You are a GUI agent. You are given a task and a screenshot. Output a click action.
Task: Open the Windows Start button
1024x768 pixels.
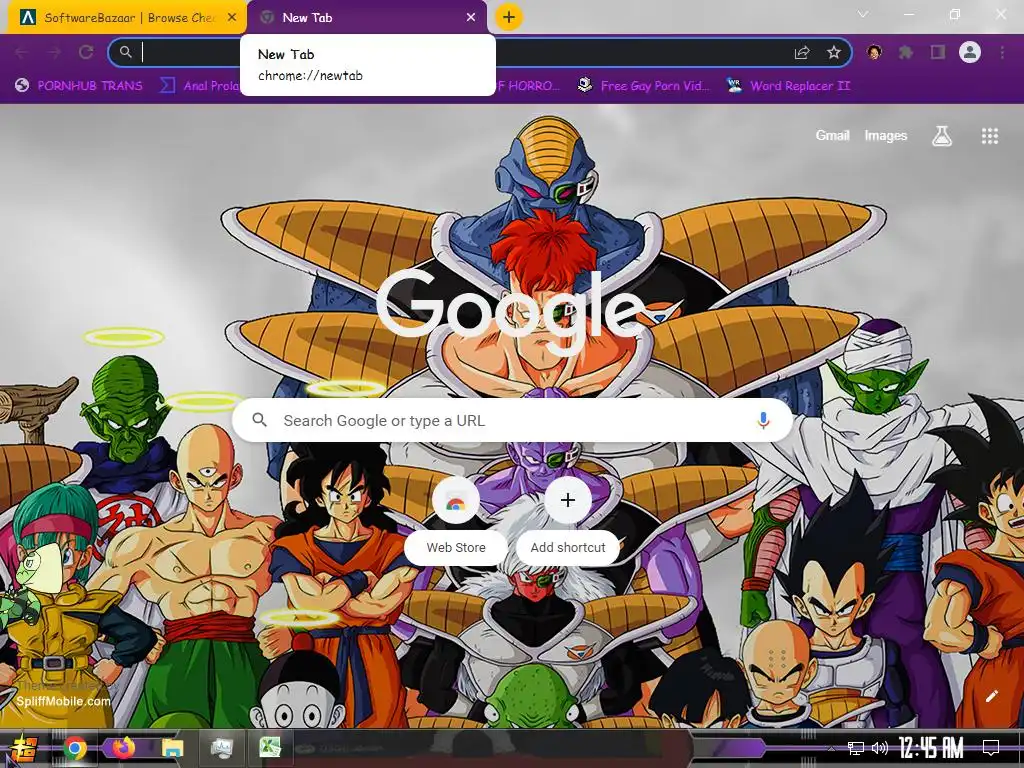click(22, 748)
